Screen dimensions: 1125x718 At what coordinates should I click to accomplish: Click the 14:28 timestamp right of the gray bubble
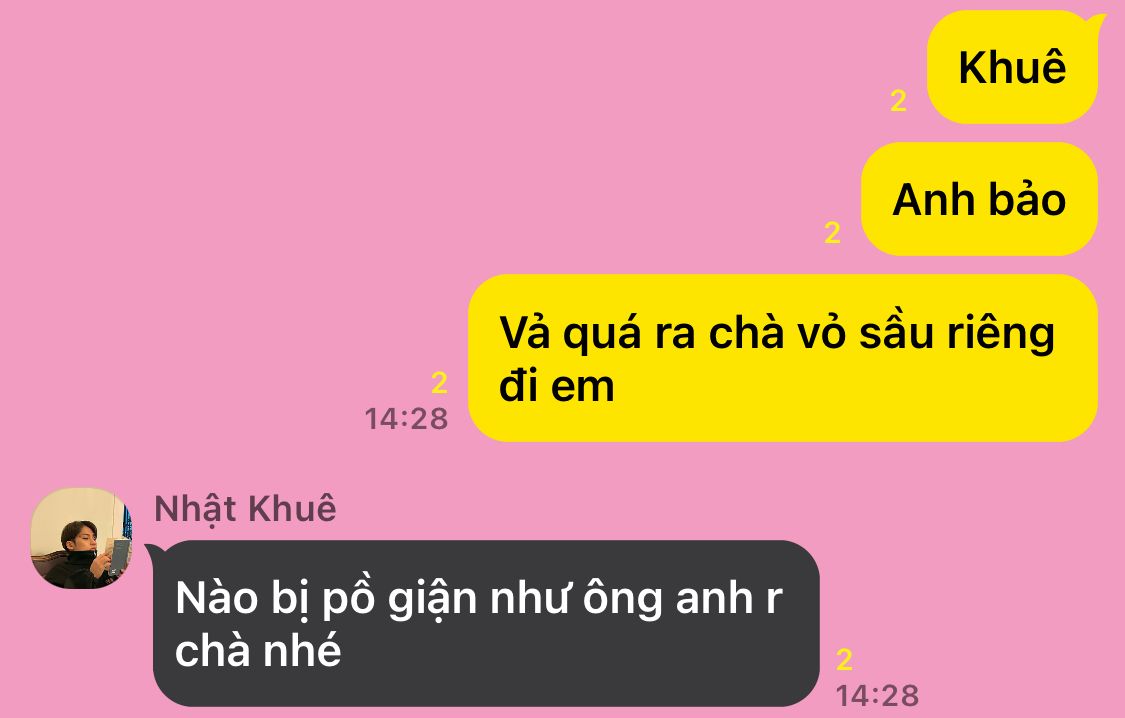click(x=877, y=696)
